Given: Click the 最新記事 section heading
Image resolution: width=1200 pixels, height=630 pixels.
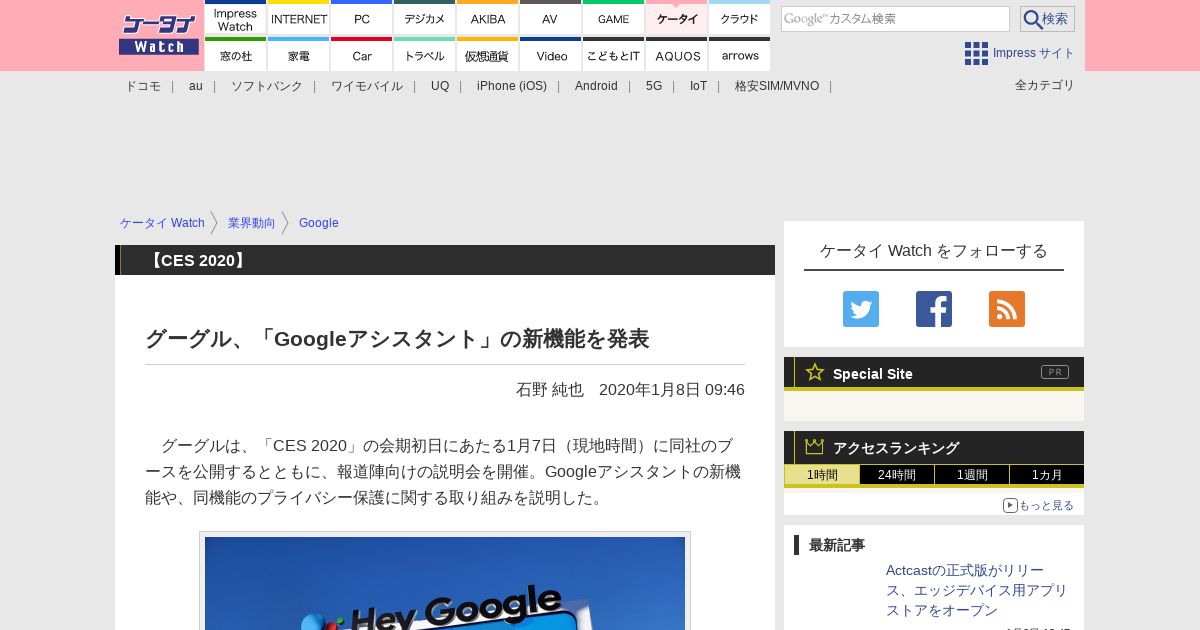Looking at the screenshot, I should 837,545.
